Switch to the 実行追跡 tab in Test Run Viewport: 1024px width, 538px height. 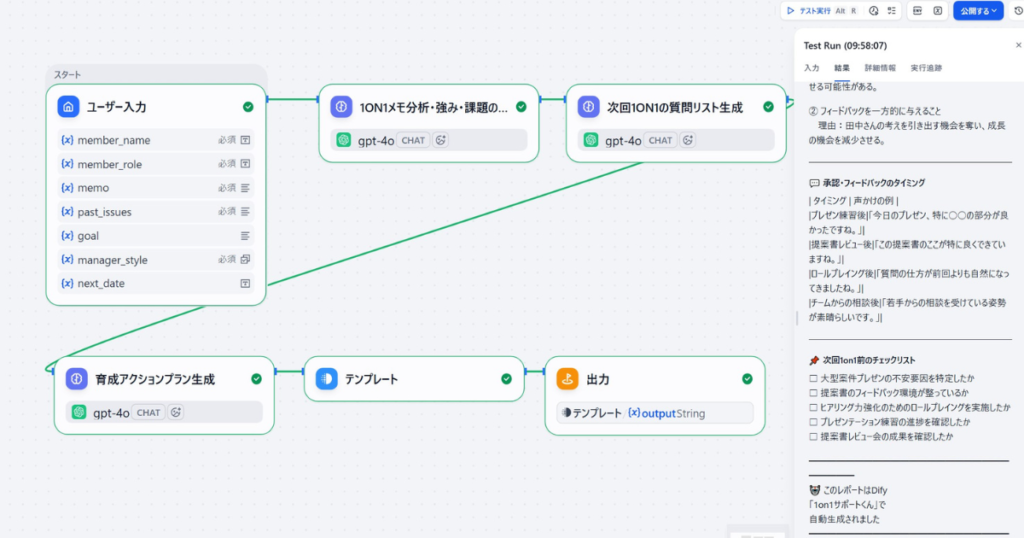(926, 68)
